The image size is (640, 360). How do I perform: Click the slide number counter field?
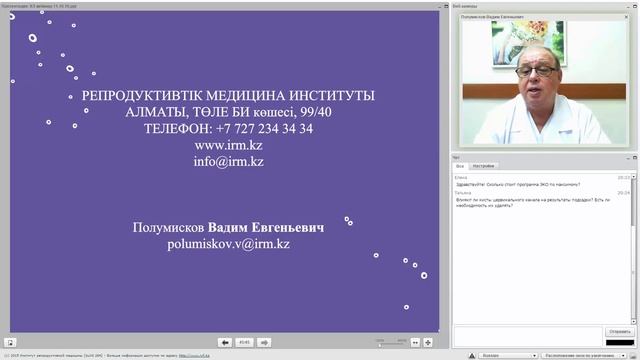coord(244,342)
